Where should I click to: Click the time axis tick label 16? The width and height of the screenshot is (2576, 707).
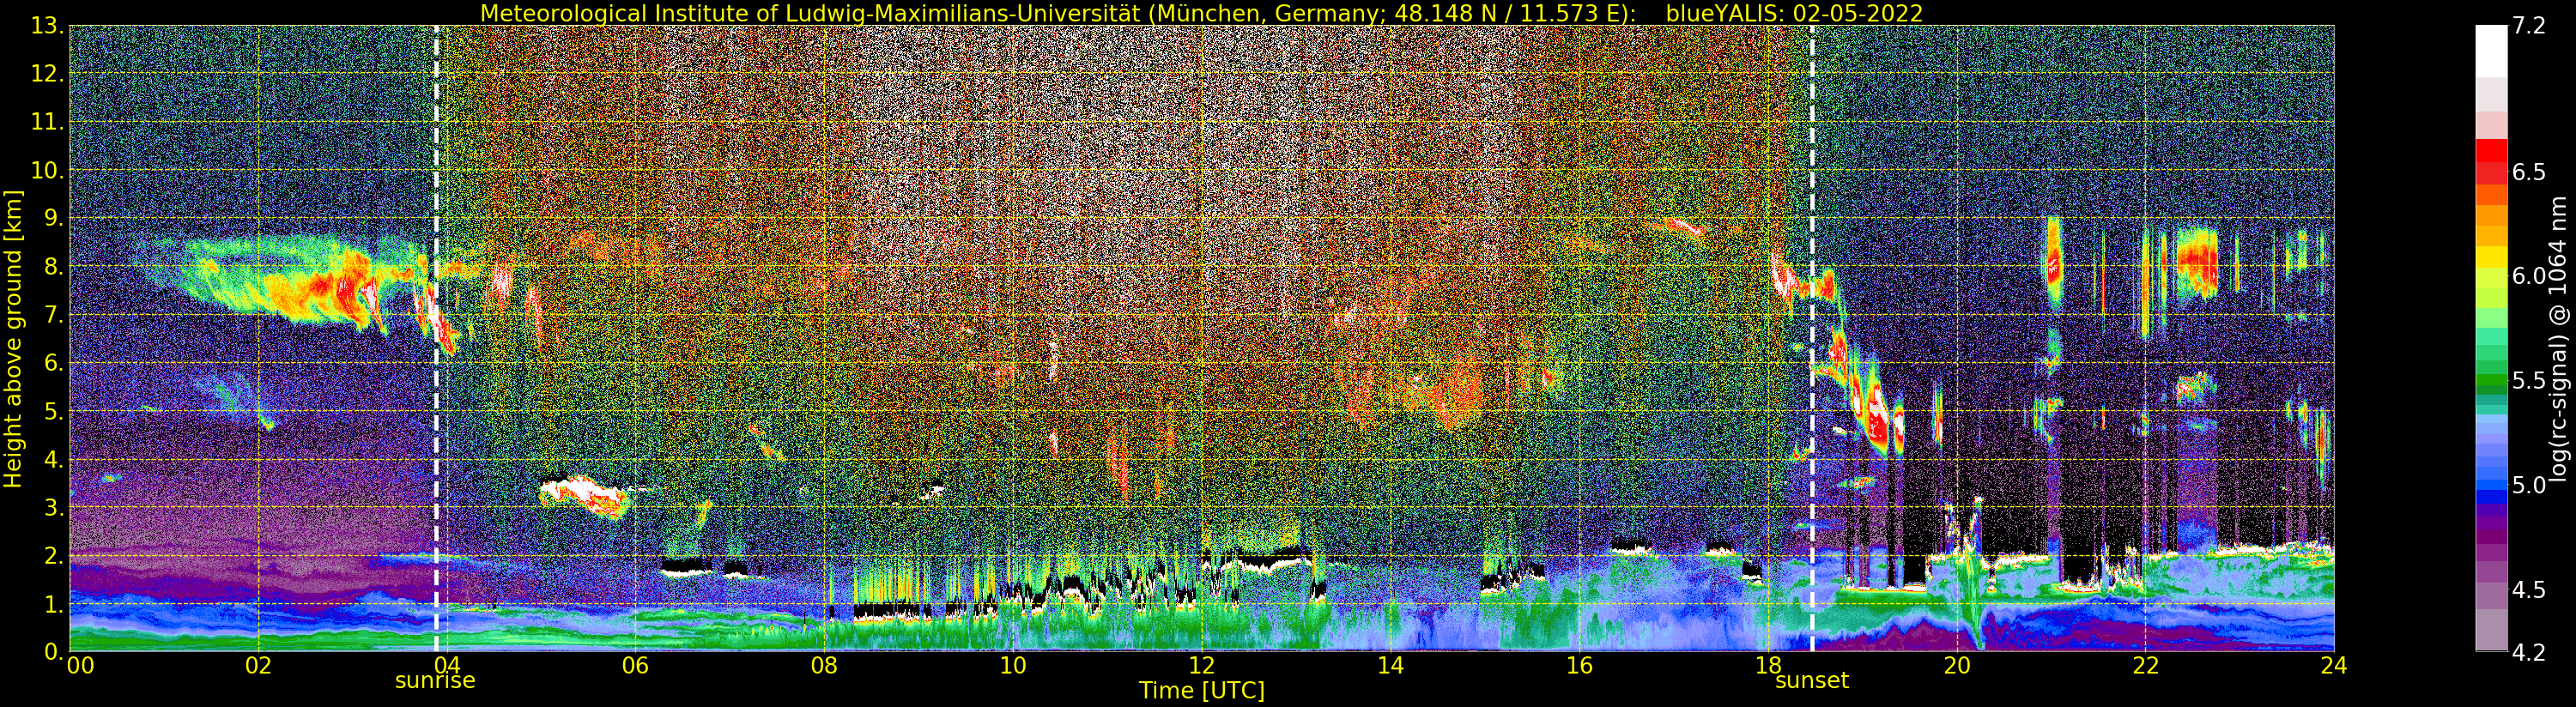[1579, 666]
